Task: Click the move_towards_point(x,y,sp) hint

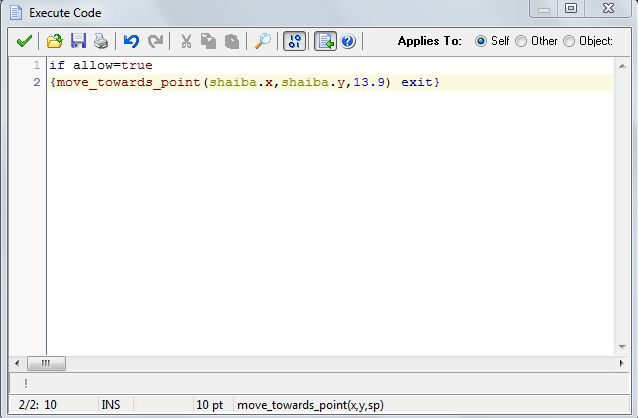Action: coord(310,405)
